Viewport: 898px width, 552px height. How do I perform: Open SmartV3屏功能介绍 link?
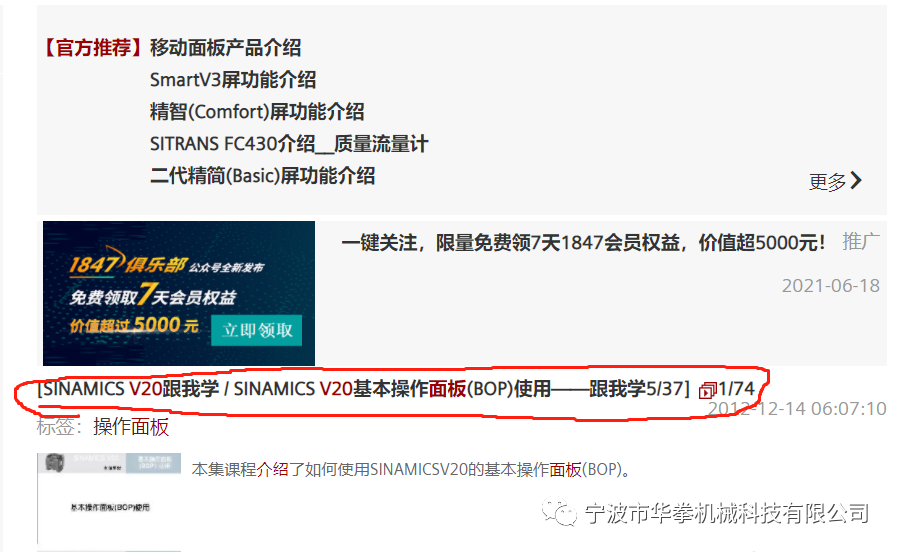[x=233, y=80]
